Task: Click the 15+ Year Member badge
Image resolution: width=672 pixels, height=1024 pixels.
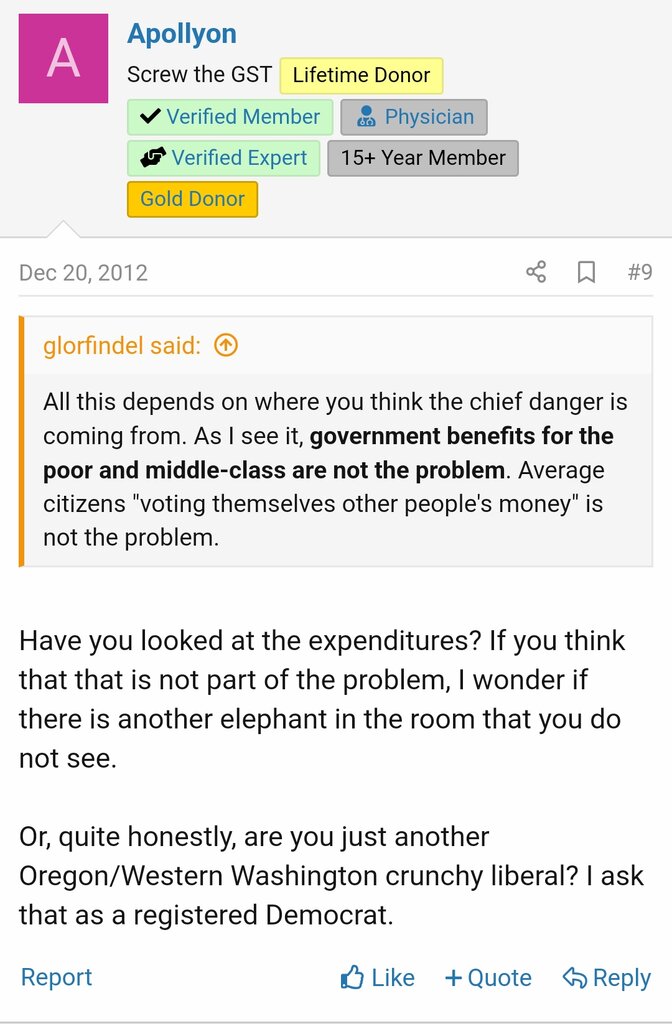Action: coord(423,158)
